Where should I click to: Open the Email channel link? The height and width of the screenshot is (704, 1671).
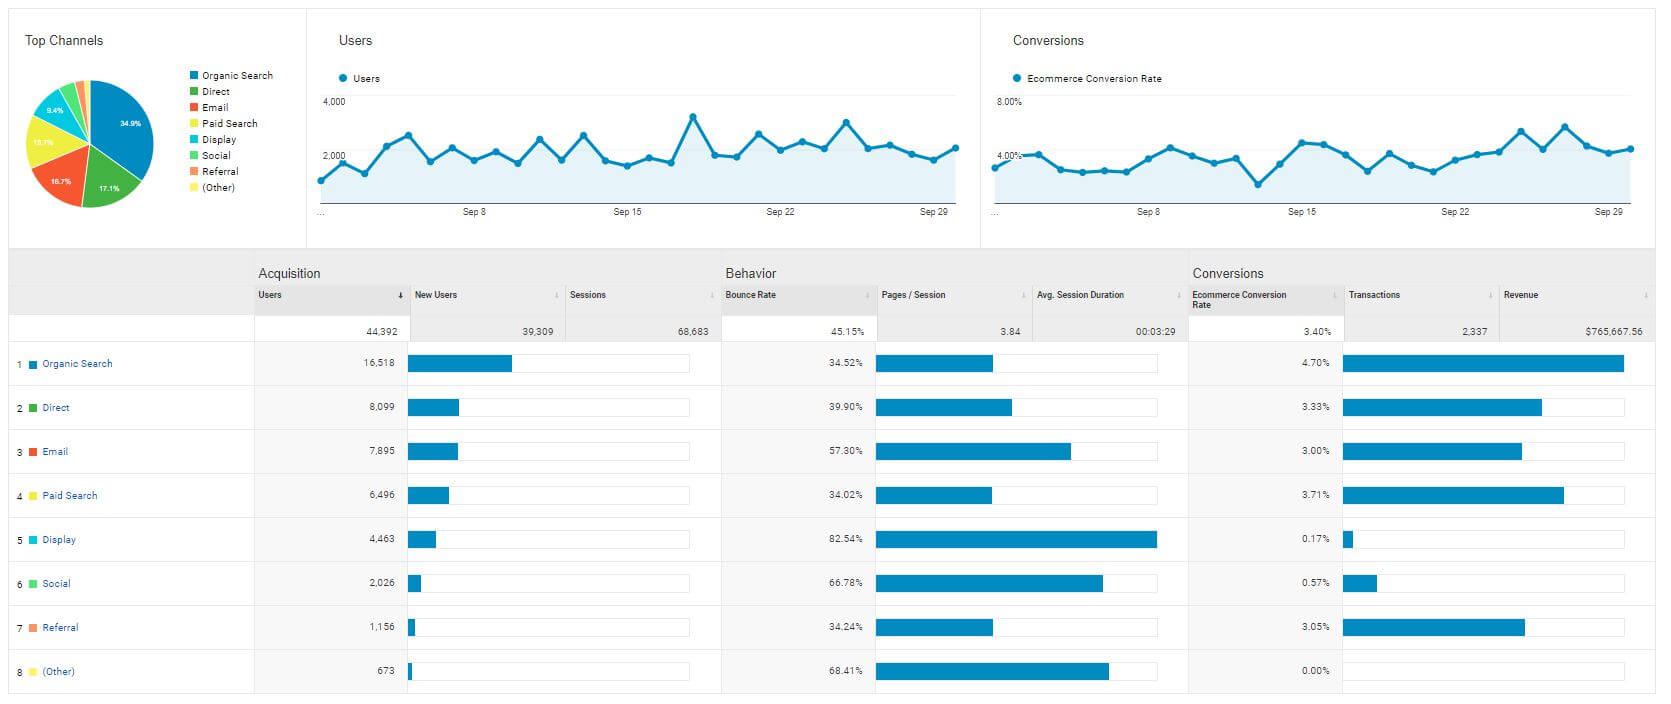pos(55,452)
